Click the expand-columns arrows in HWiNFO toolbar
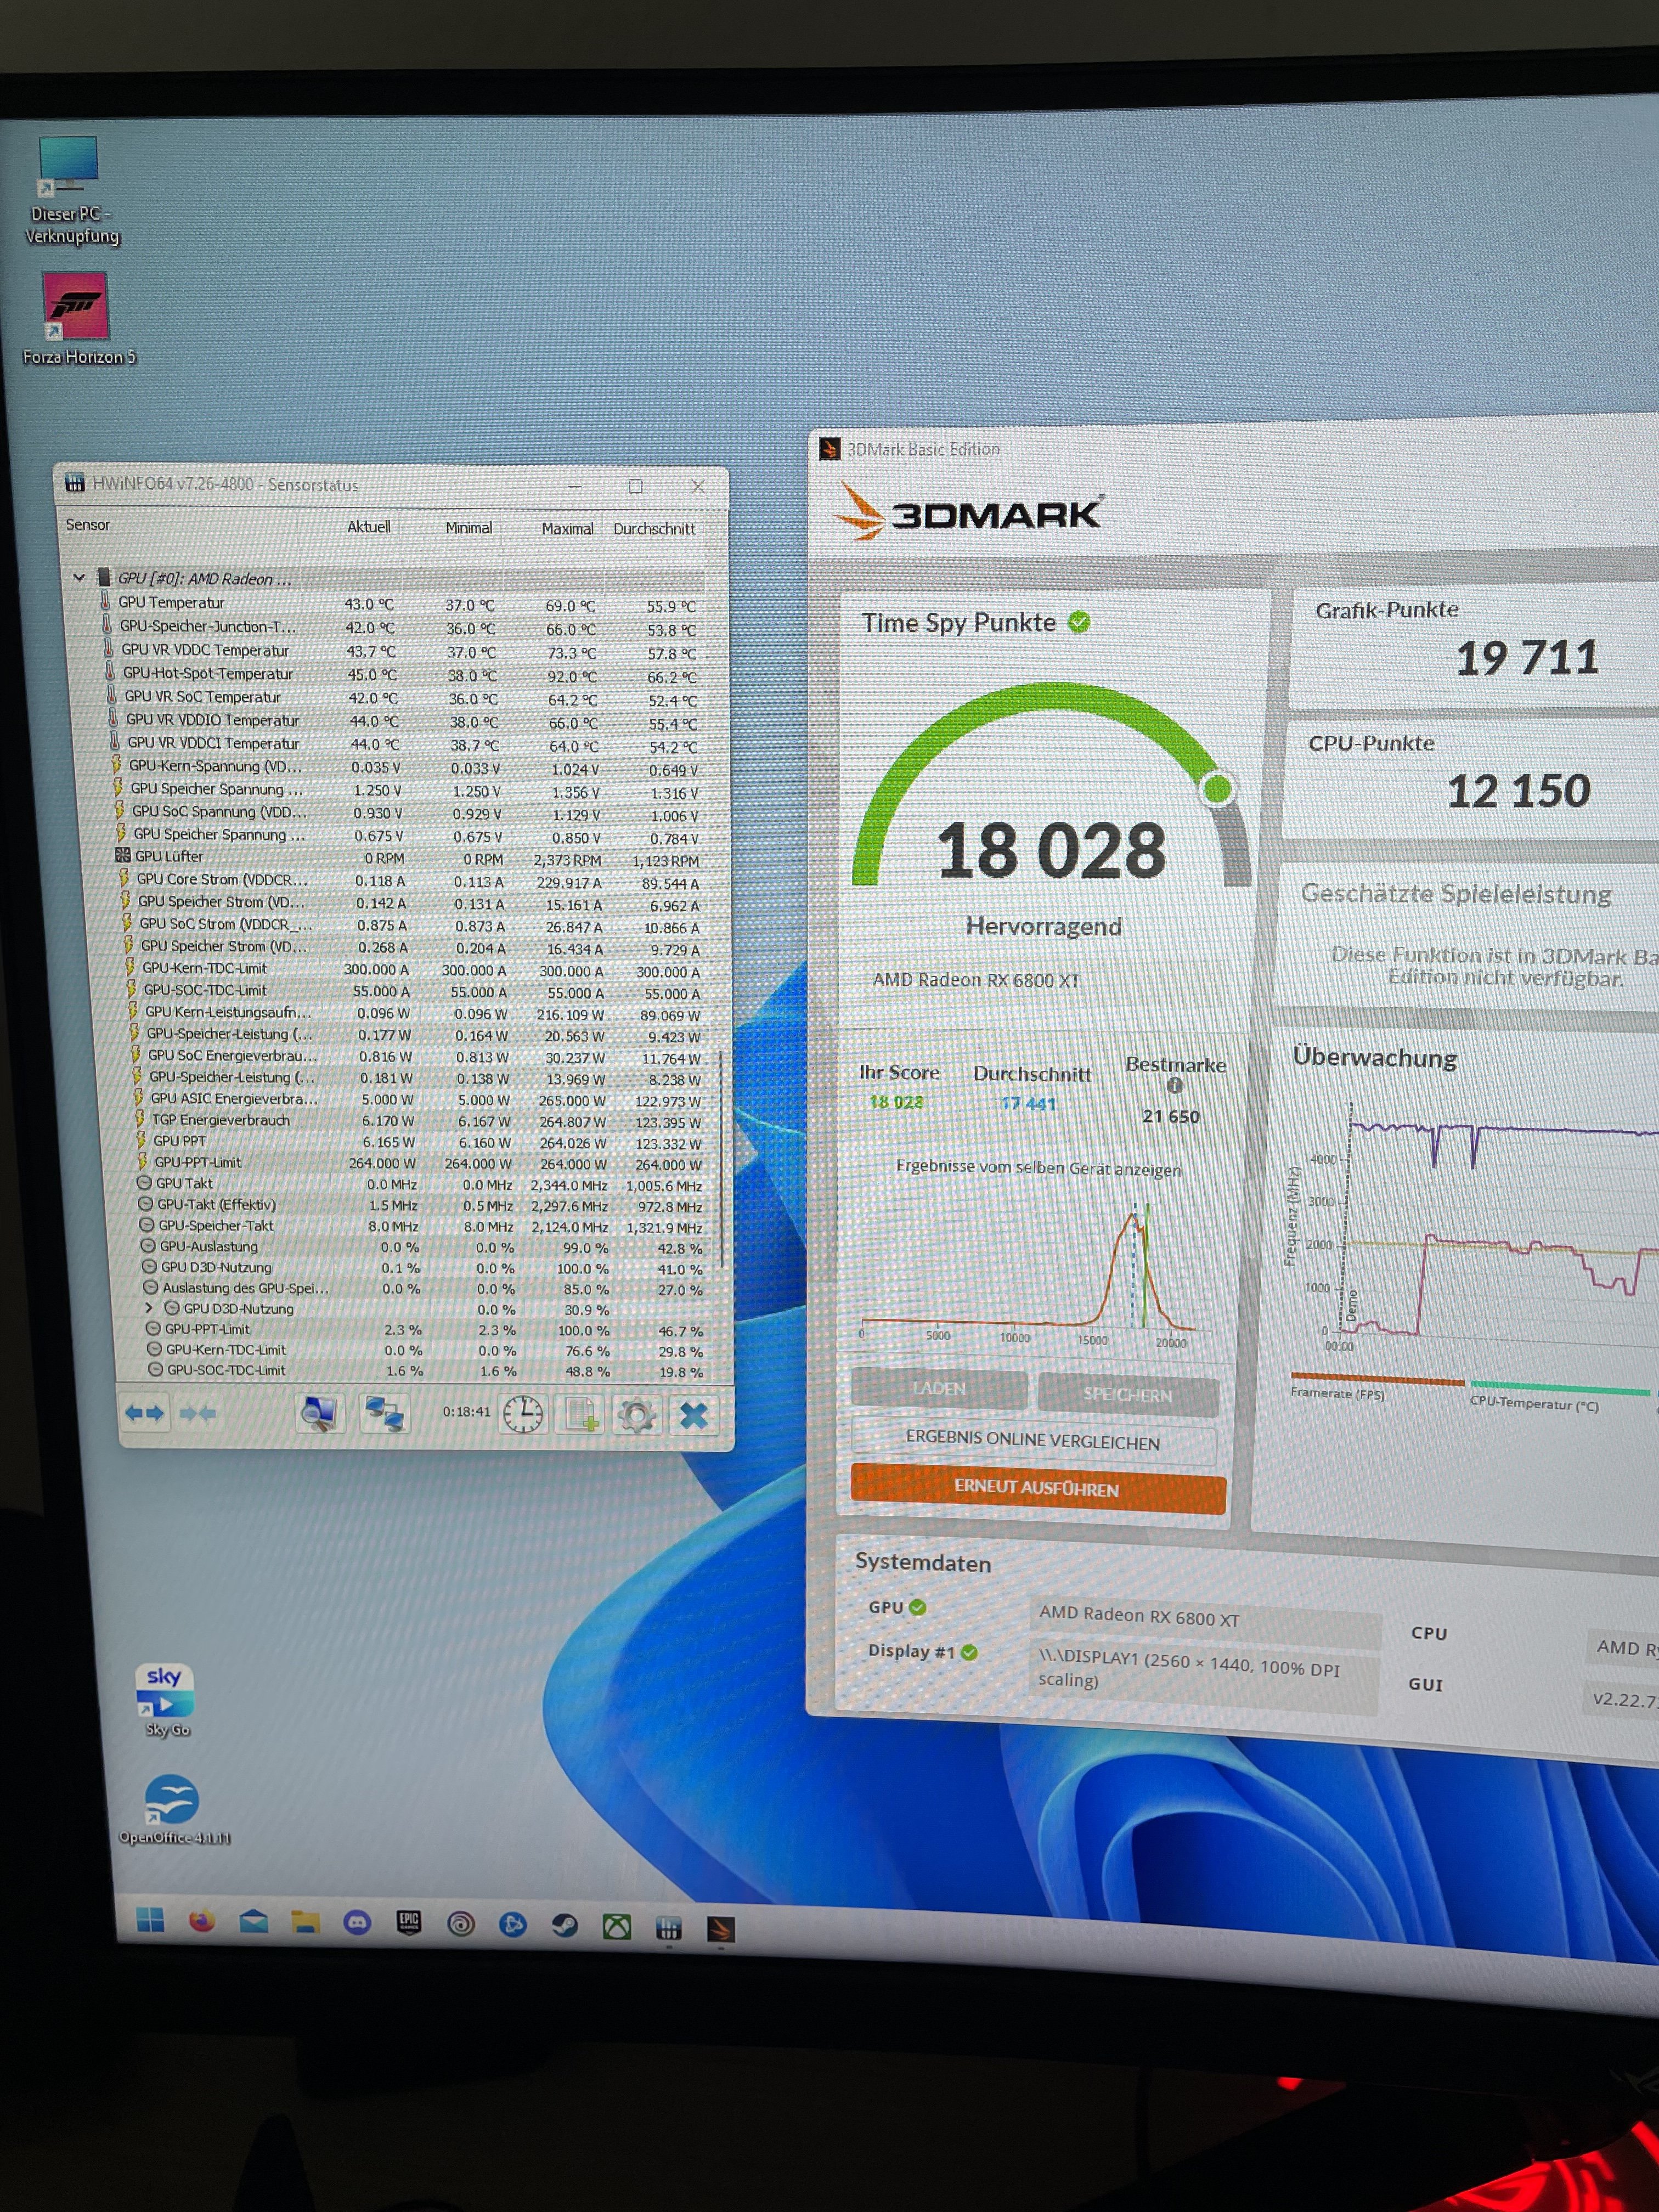Image resolution: width=1659 pixels, height=2212 pixels. pyautogui.click(x=145, y=1412)
